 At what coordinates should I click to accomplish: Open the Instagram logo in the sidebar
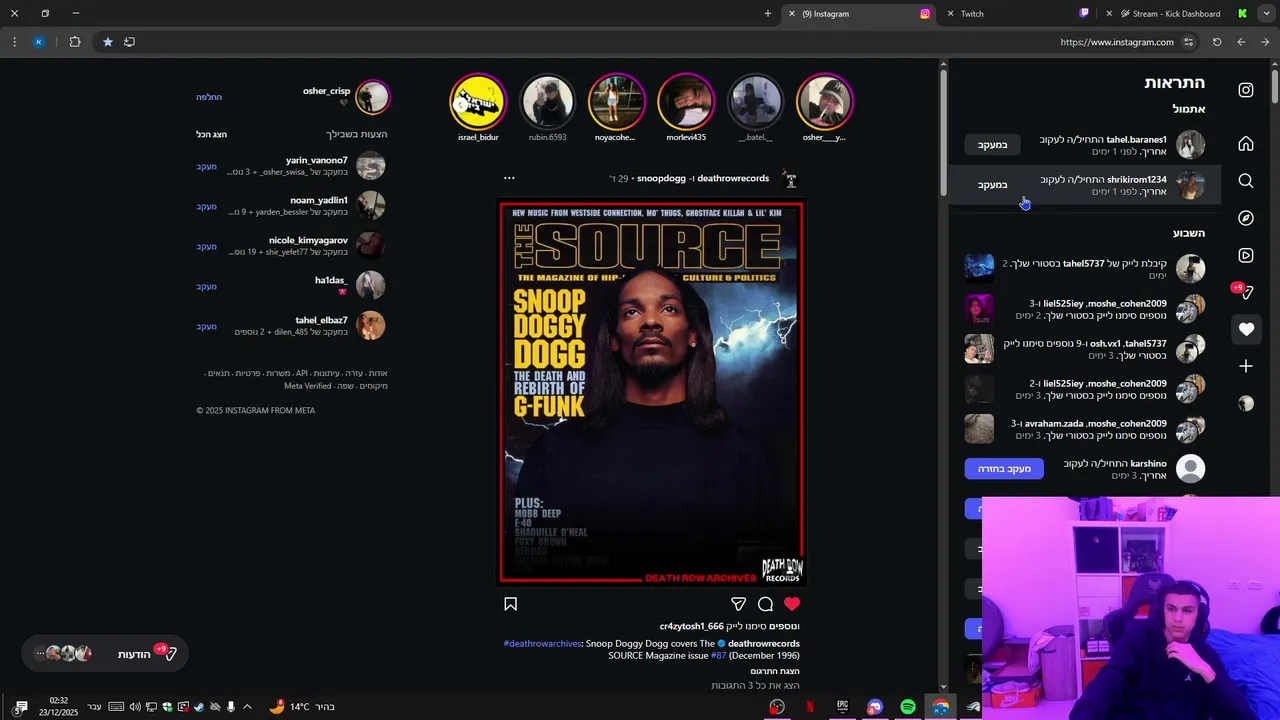[x=1246, y=90]
